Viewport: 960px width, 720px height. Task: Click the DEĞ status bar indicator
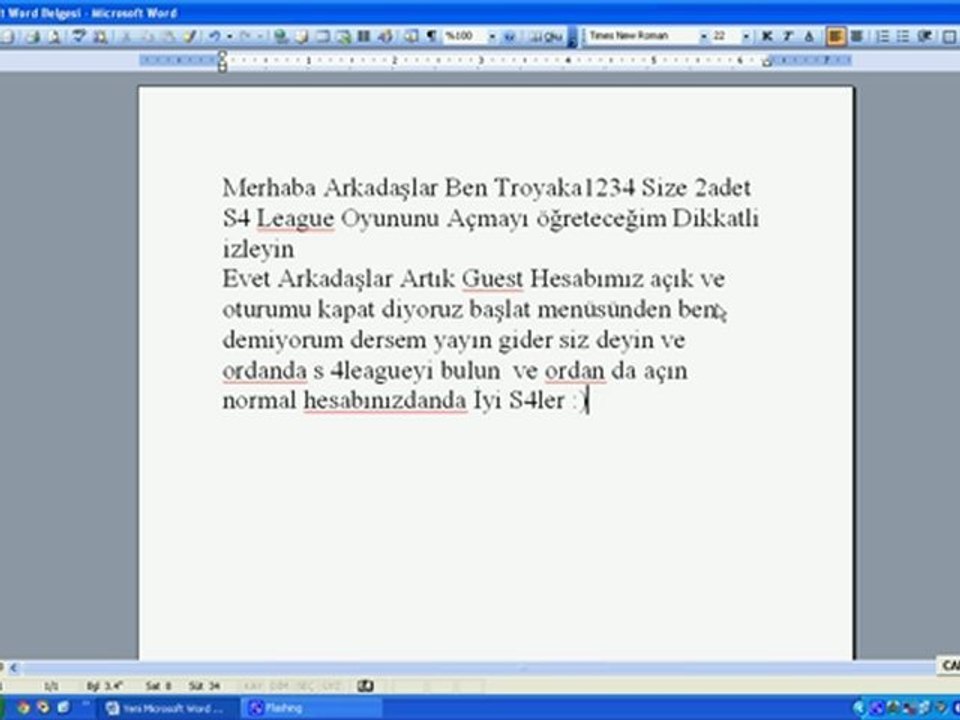[x=280, y=686]
